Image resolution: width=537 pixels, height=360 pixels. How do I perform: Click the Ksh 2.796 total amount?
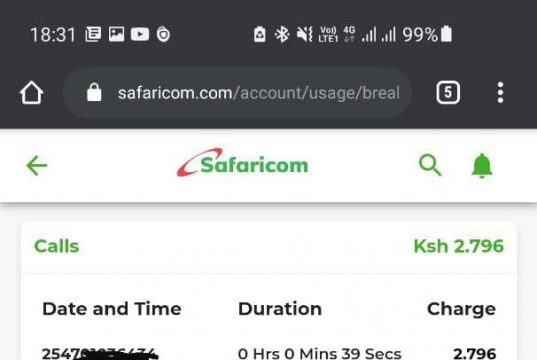tap(459, 246)
